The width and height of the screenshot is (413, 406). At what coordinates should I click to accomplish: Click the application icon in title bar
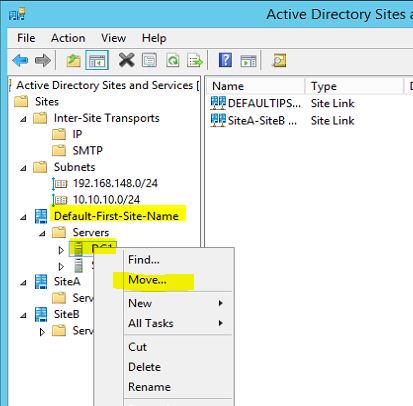[17, 15]
